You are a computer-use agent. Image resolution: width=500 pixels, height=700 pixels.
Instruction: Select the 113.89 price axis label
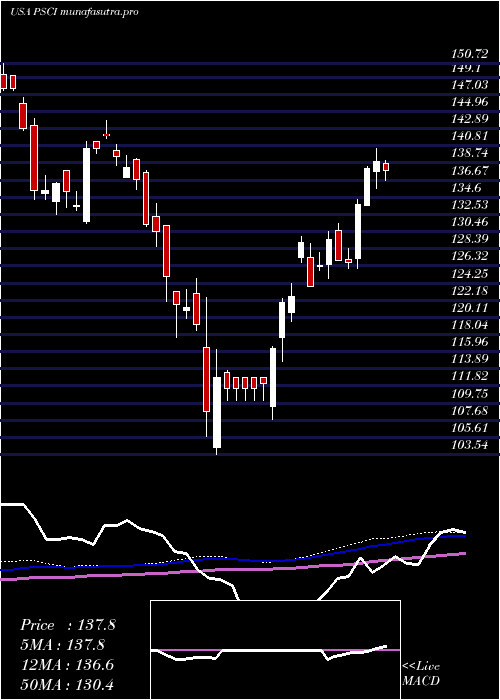coord(469,359)
